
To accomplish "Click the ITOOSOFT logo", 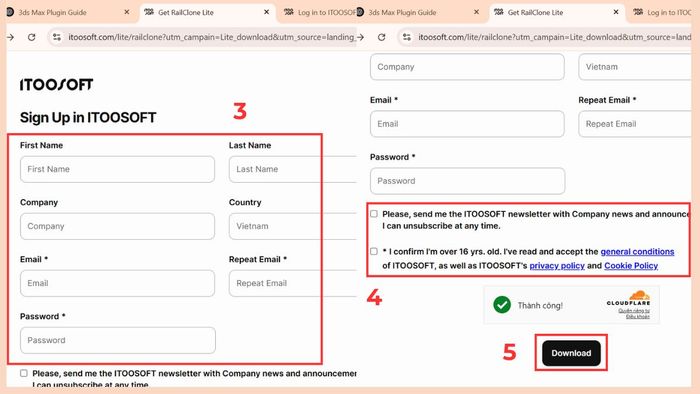I will 57,84.
